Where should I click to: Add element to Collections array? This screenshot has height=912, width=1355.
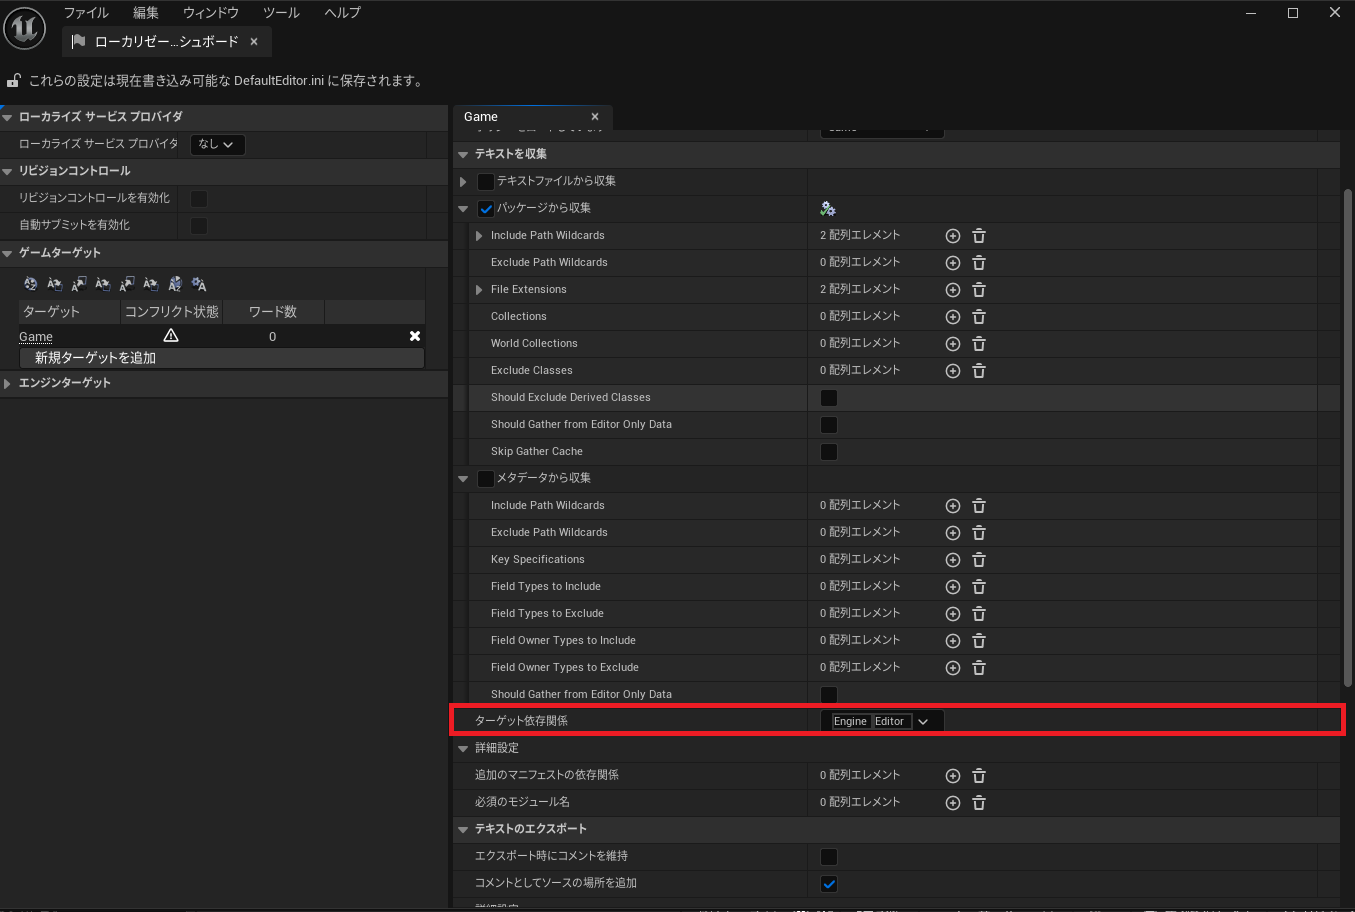click(x=953, y=317)
